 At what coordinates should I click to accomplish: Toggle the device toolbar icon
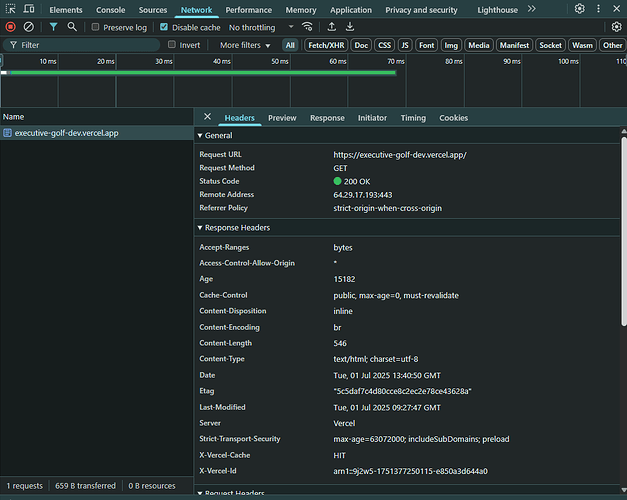29,9
